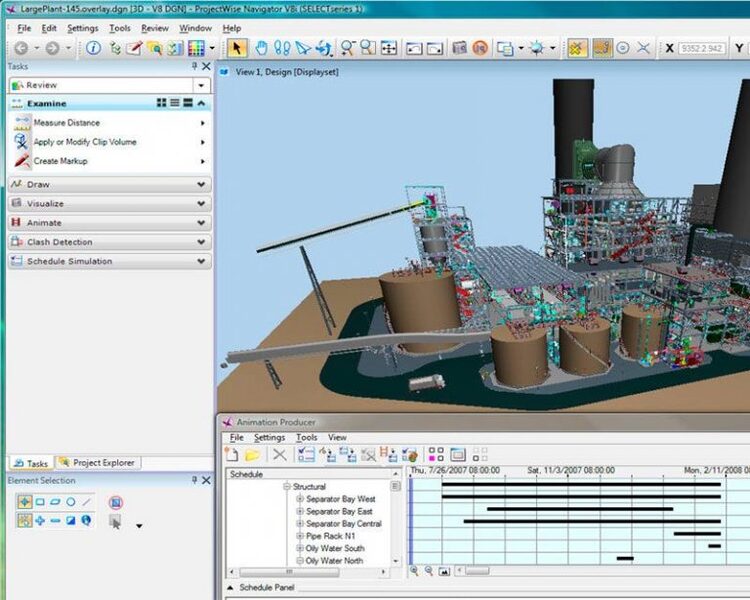This screenshot has height=600, width=750.
Task: Expand the Separator Bay West tree node
Action: pos(300,499)
